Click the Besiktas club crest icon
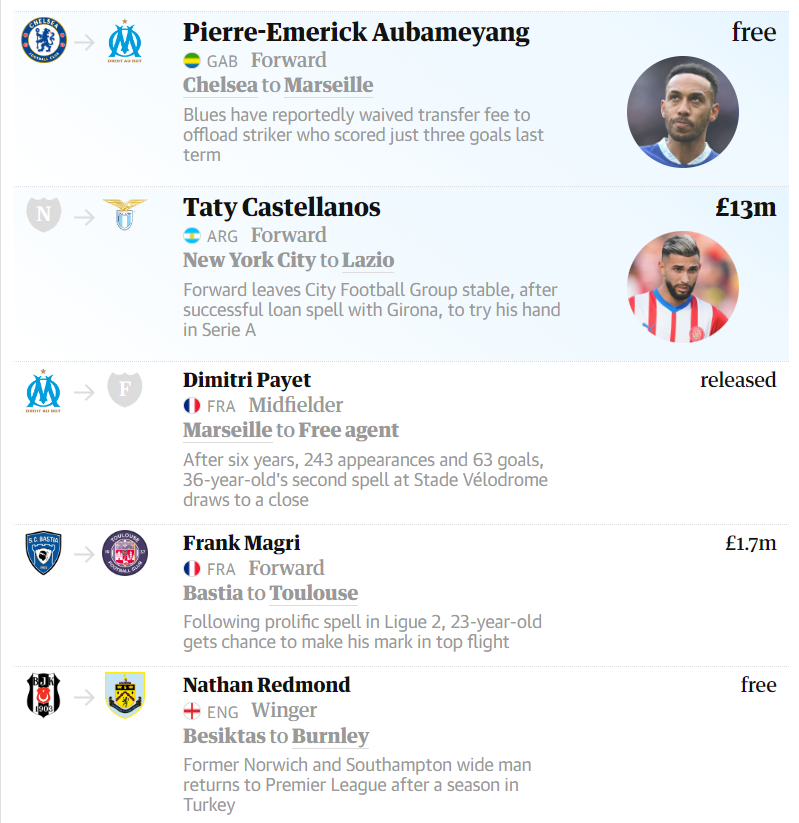The width and height of the screenshot is (799, 823). (44, 695)
